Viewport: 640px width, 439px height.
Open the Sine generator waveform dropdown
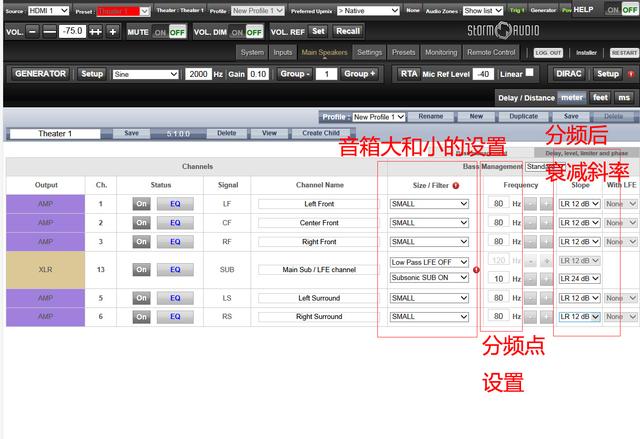click(145, 74)
